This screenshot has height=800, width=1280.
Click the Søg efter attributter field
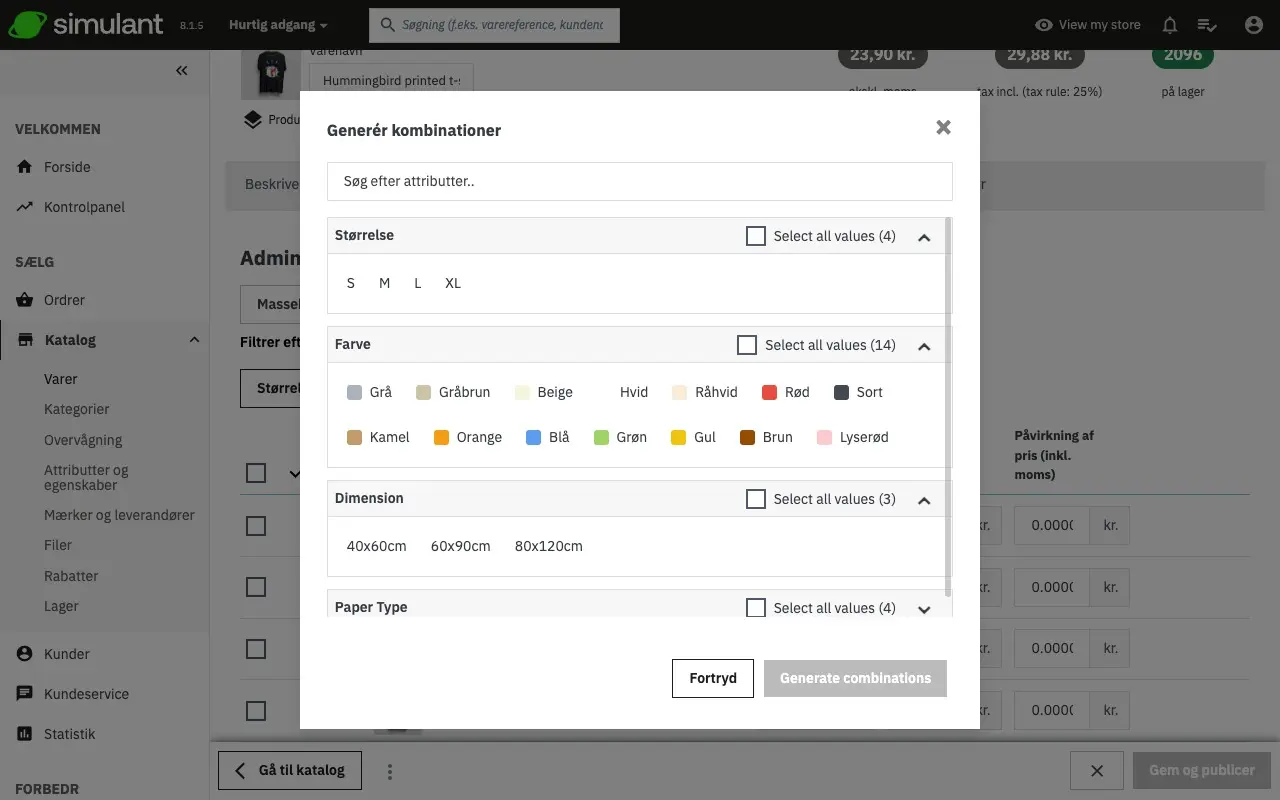(x=639, y=182)
